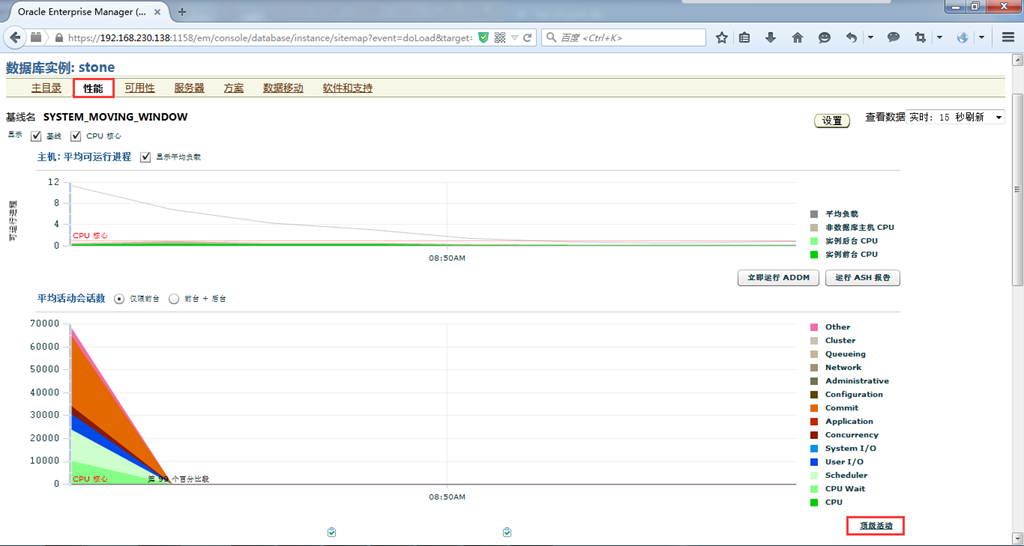Click the bookmark star icon
The height and width of the screenshot is (546, 1024).
(722, 37)
